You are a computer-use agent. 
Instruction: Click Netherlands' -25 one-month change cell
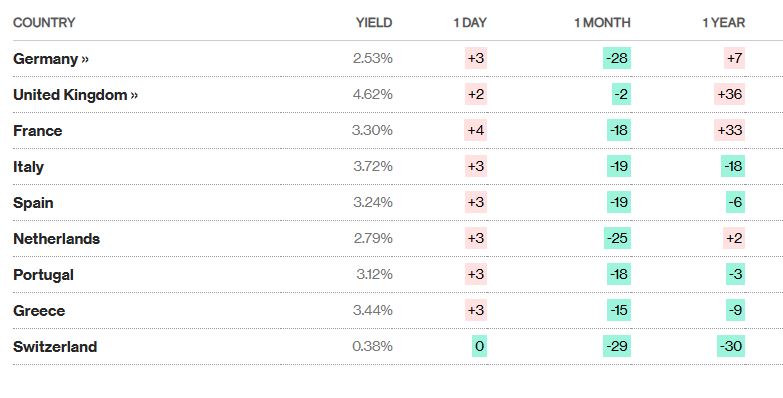click(617, 238)
